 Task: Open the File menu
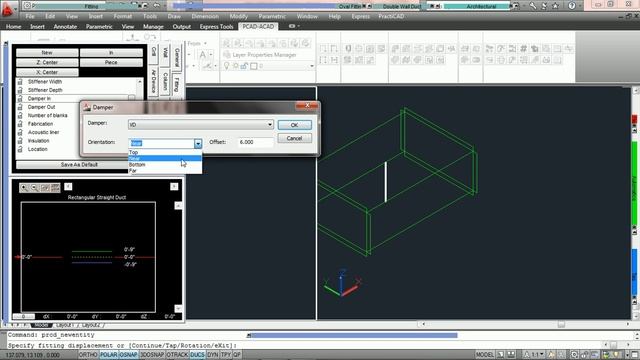click(30, 16)
